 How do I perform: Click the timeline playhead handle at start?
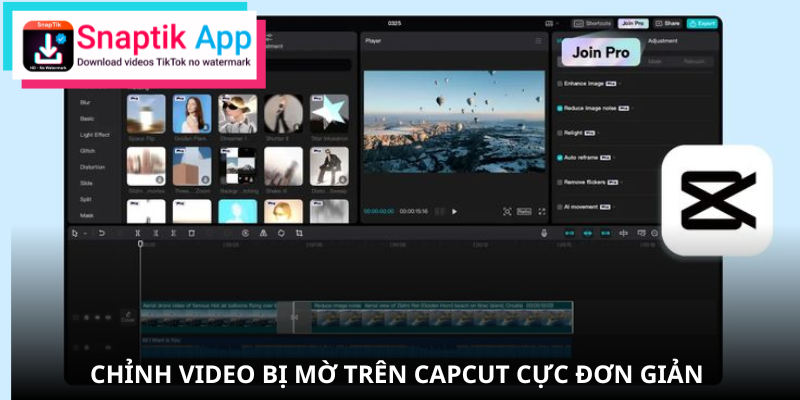coord(140,244)
